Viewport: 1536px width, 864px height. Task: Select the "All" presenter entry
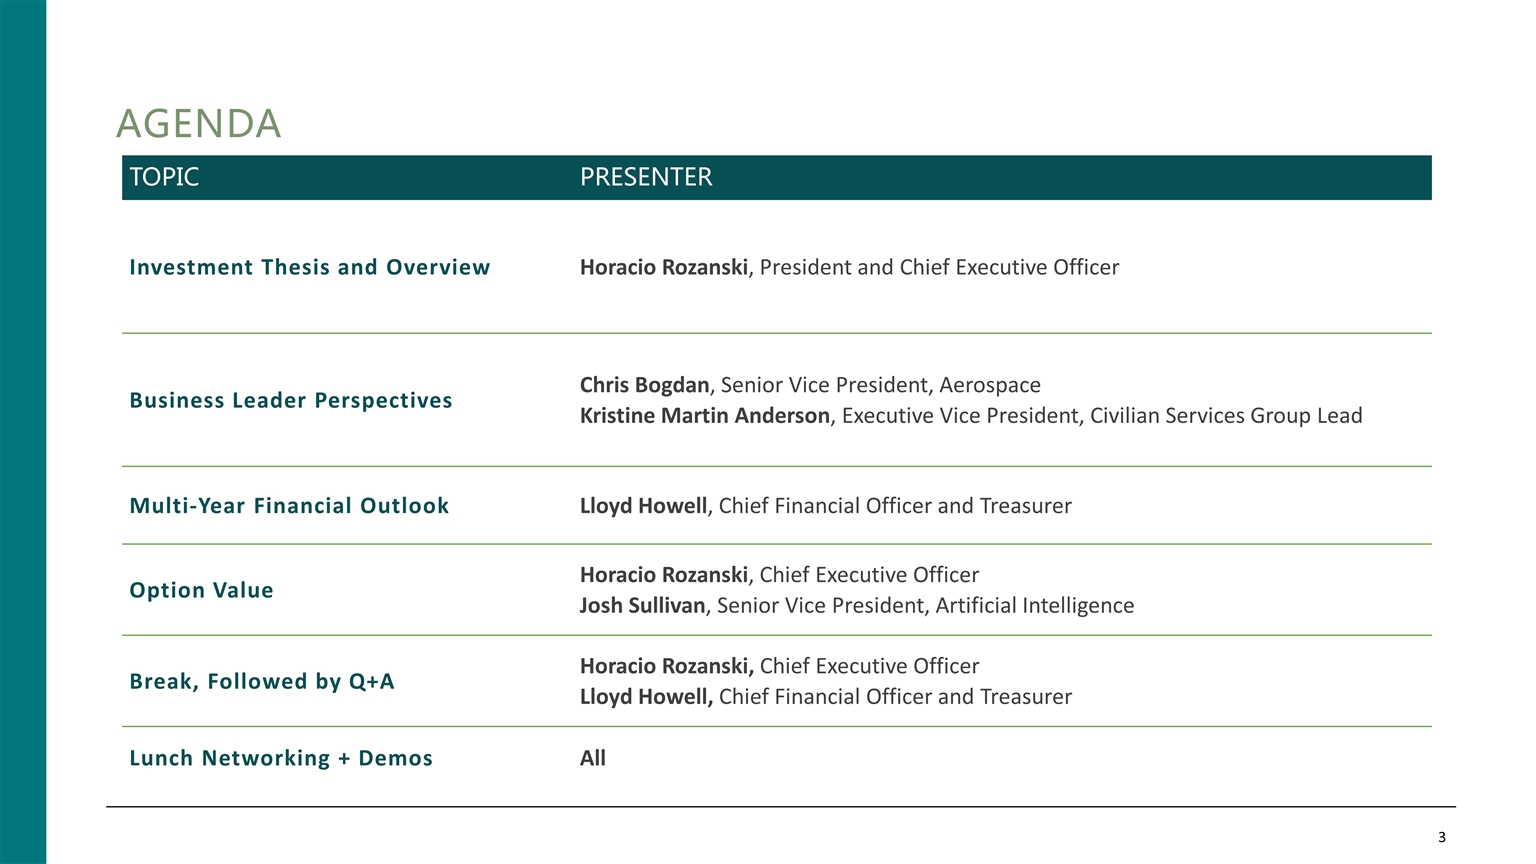pos(593,758)
